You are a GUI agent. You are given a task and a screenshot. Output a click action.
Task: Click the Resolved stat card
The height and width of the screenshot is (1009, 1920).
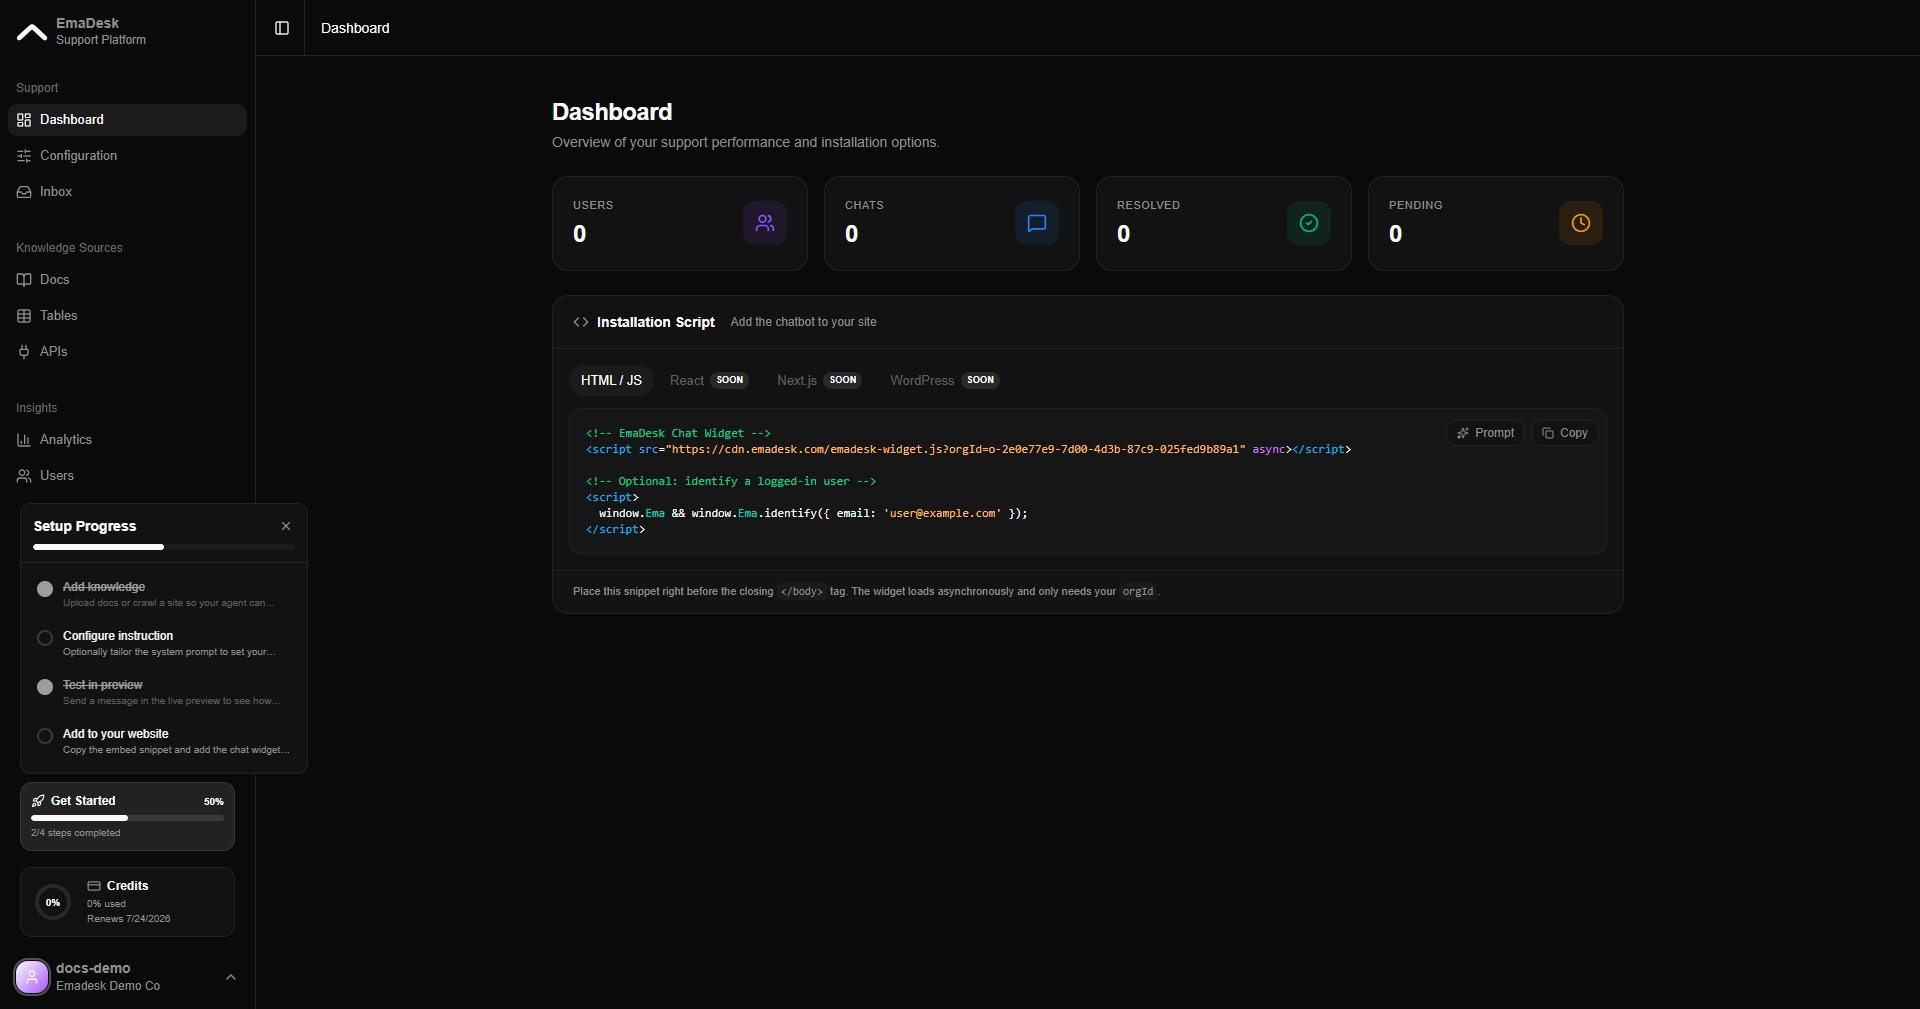[x=1224, y=223]
